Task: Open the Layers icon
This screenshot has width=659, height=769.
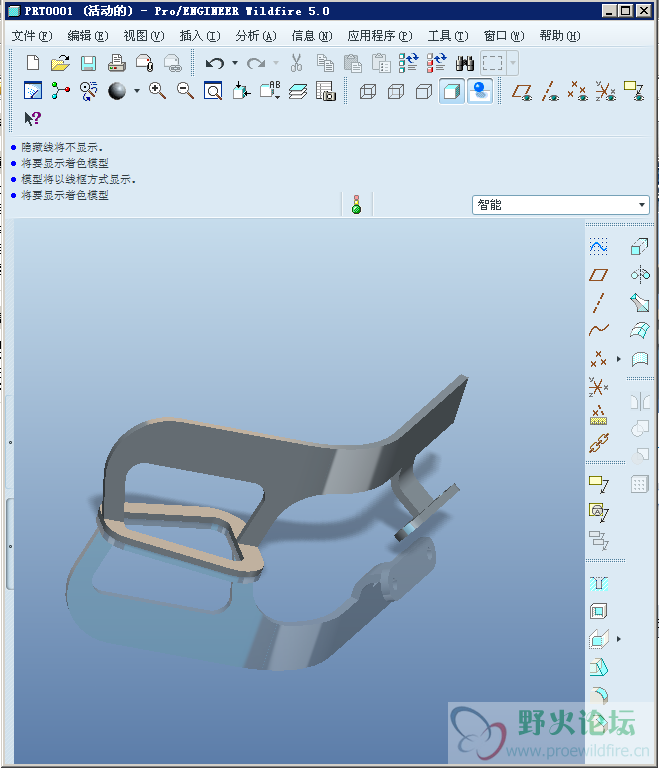Action: click(298, 91)
